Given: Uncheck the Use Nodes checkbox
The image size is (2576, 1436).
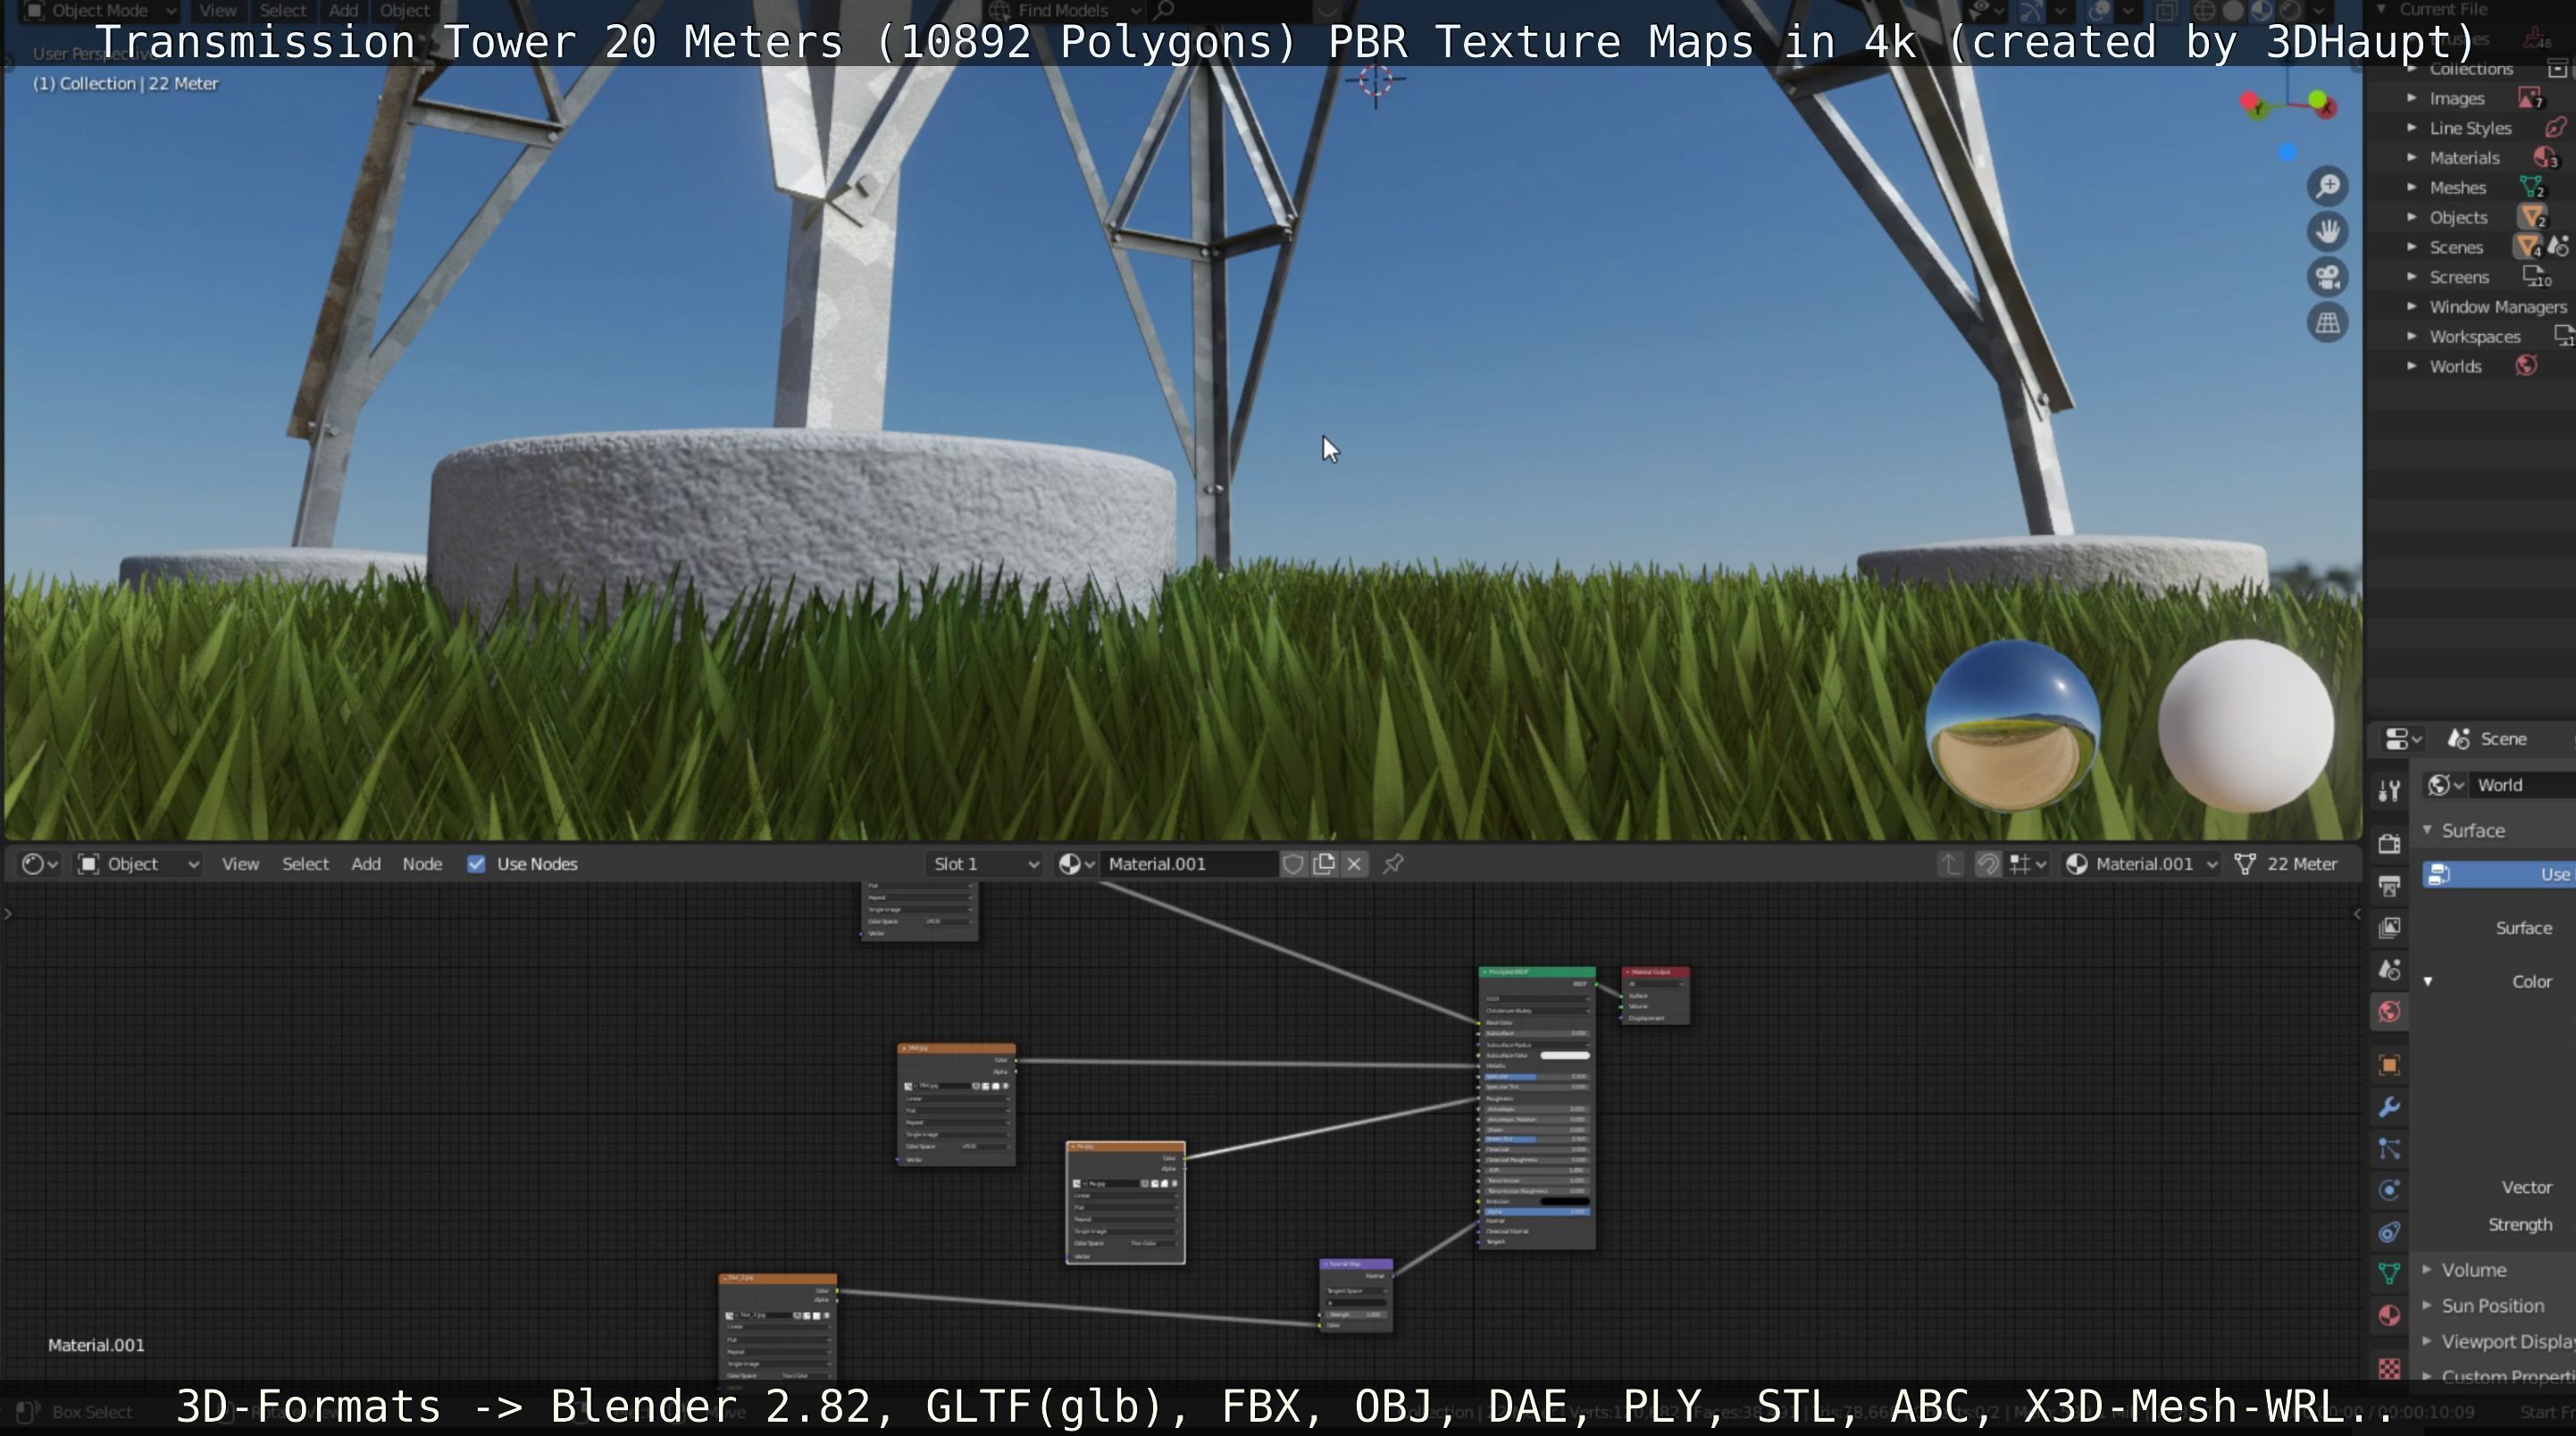Looking at the screenshot, I should (x=476, y=864).
